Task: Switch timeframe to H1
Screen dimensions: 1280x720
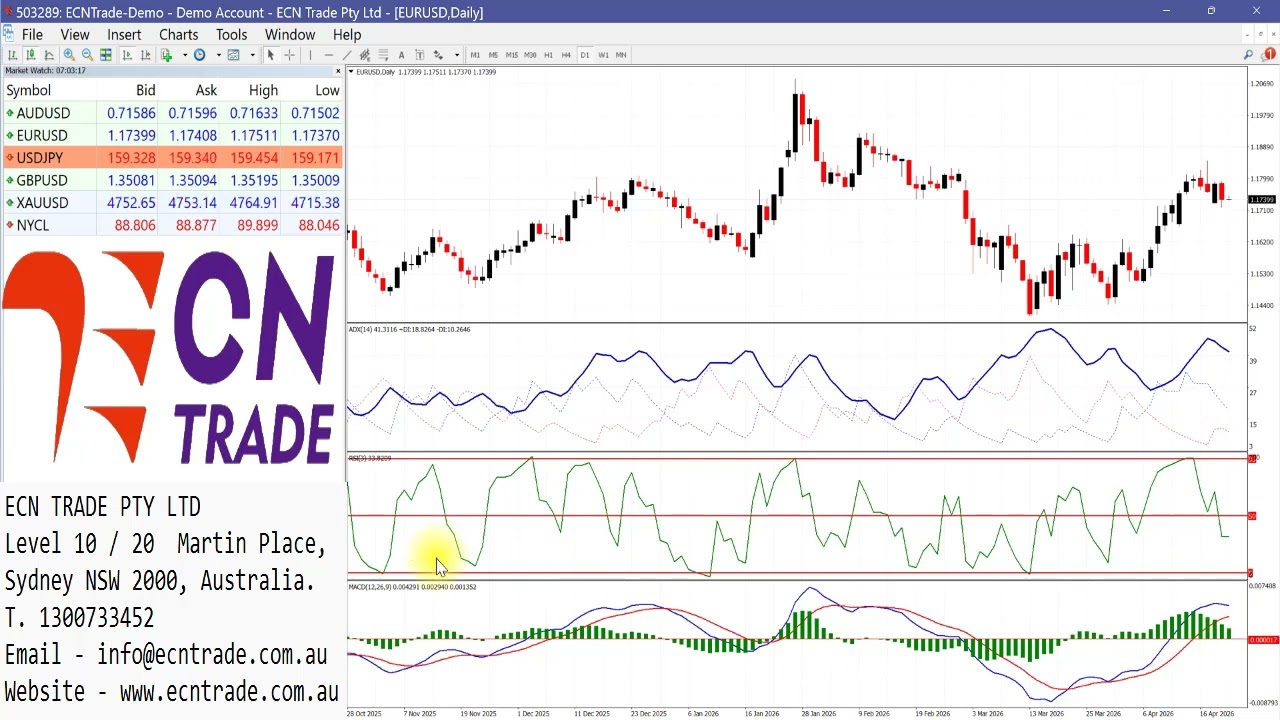Action: (548, 55)
